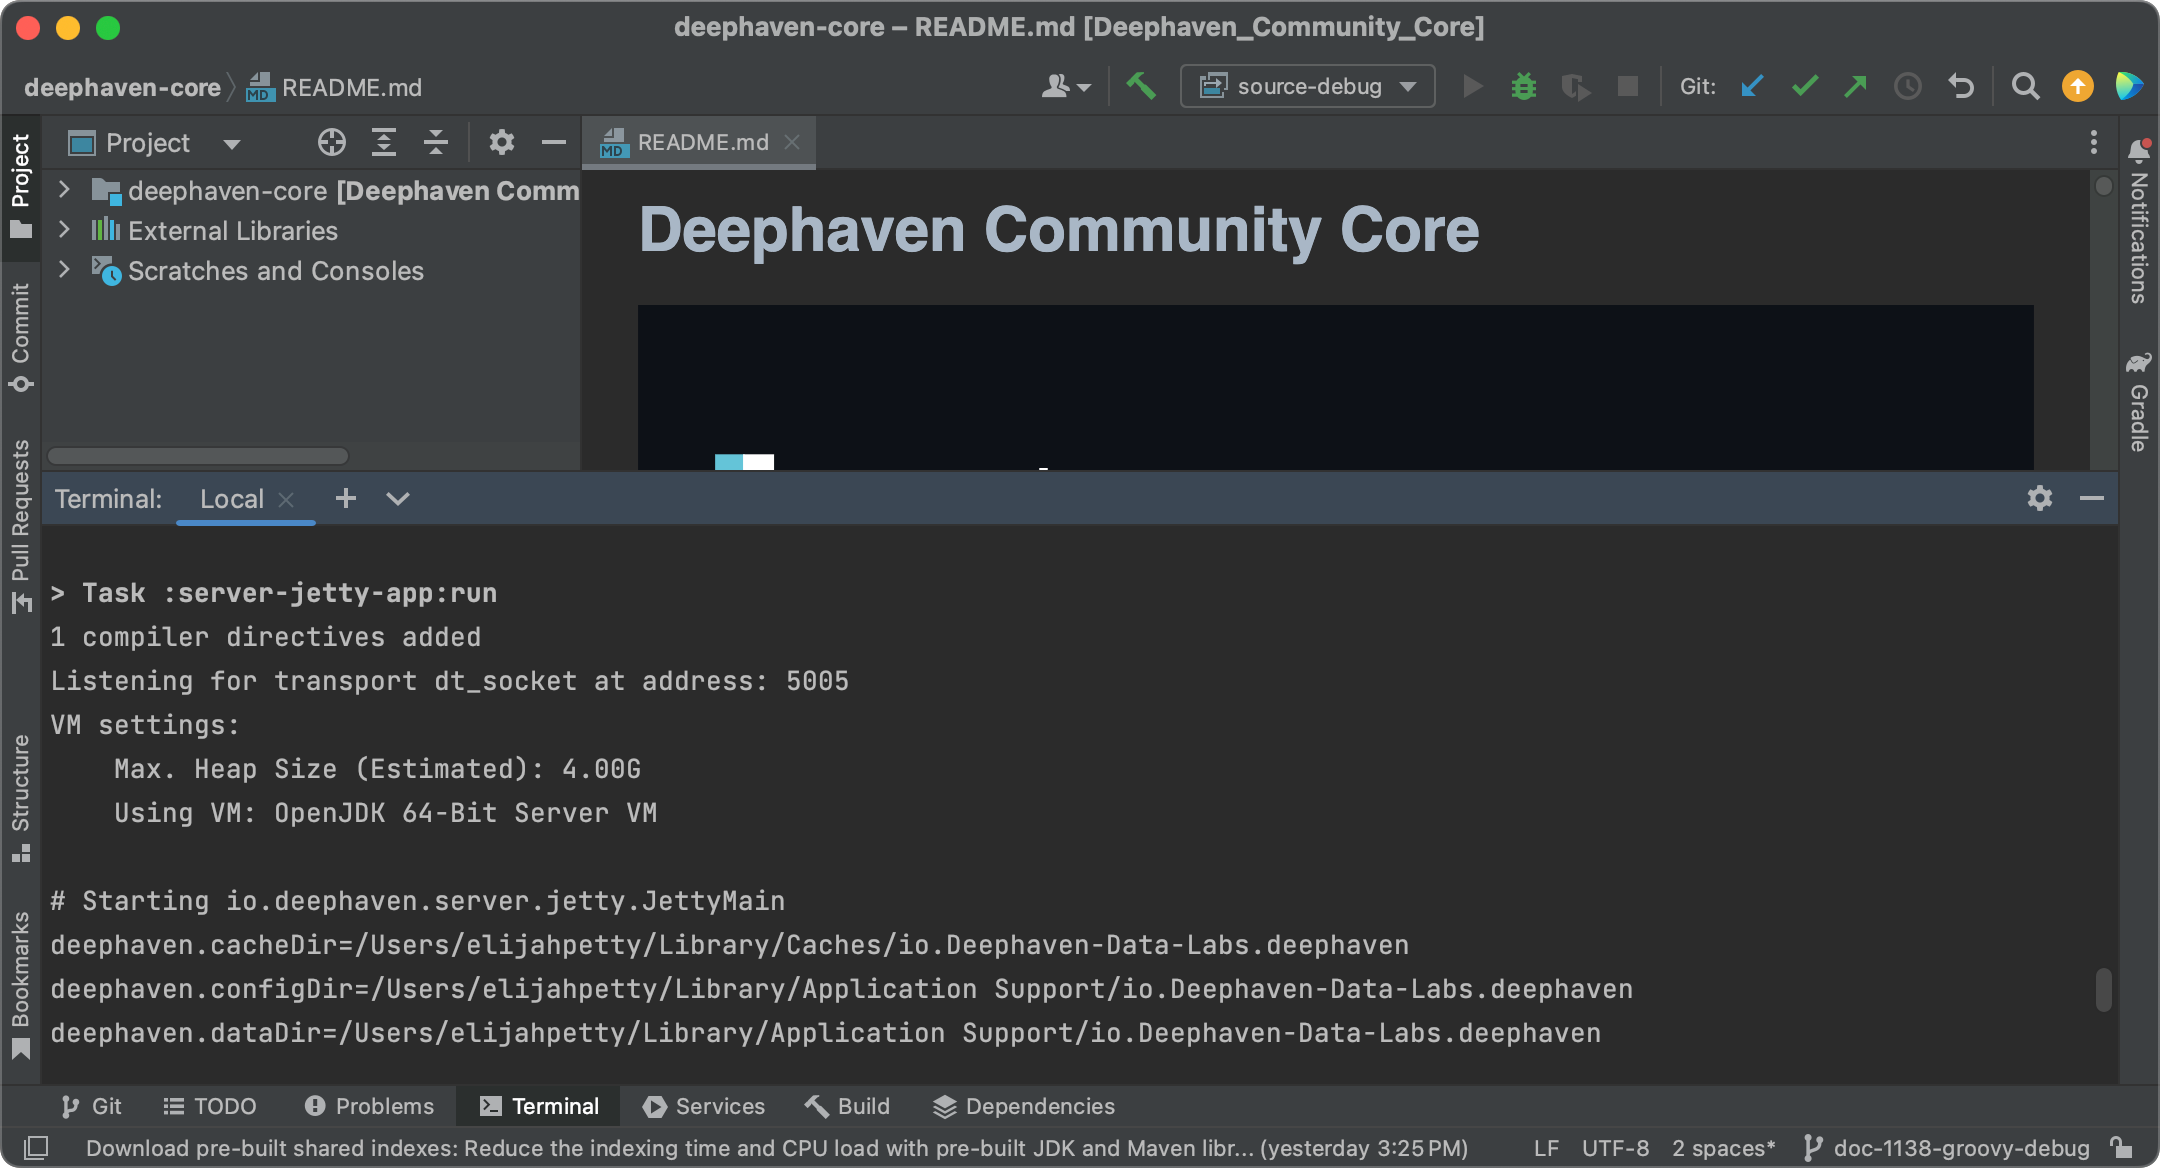Click the Select Opened File crosshair icon

point(331,143)
